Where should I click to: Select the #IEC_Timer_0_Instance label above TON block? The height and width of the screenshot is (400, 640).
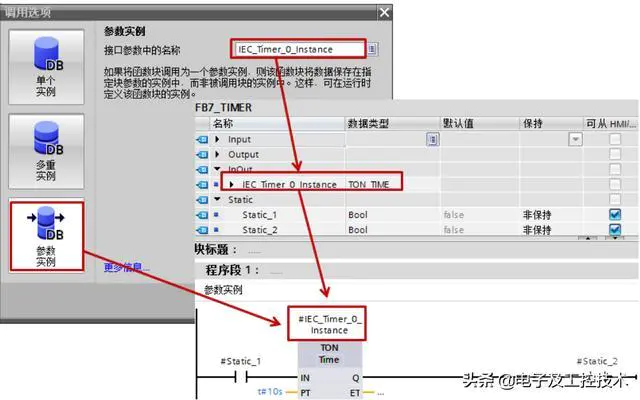[x=329, y=324]
